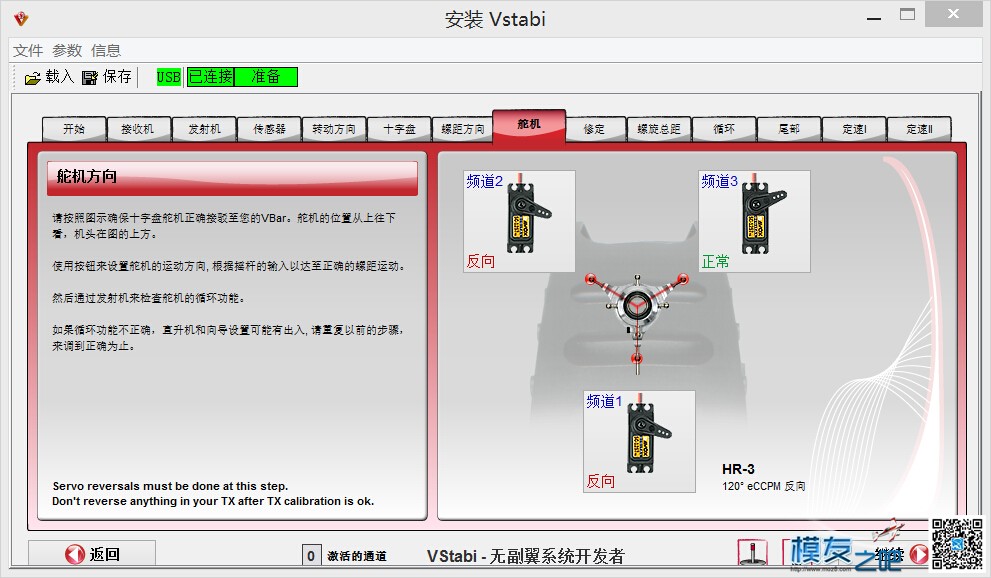
Task: Switch to the 开始 tab
Action: tap(74, 129)
